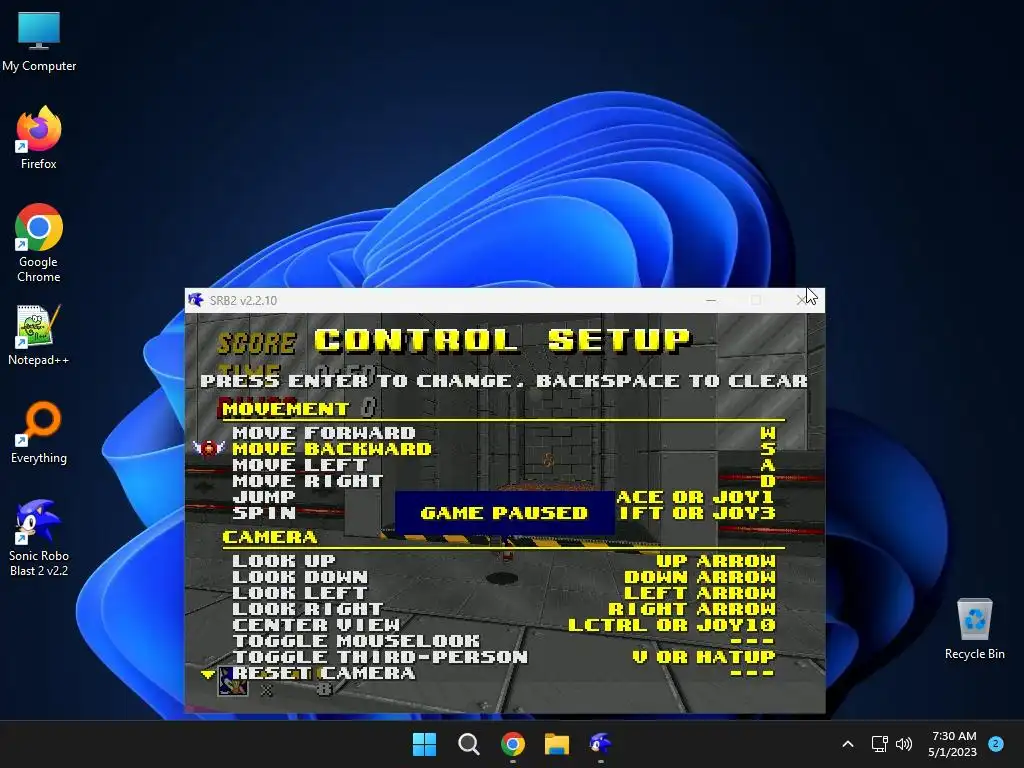
Task: Click the menu cursor beside Move Backward
Action: (209, 448)
